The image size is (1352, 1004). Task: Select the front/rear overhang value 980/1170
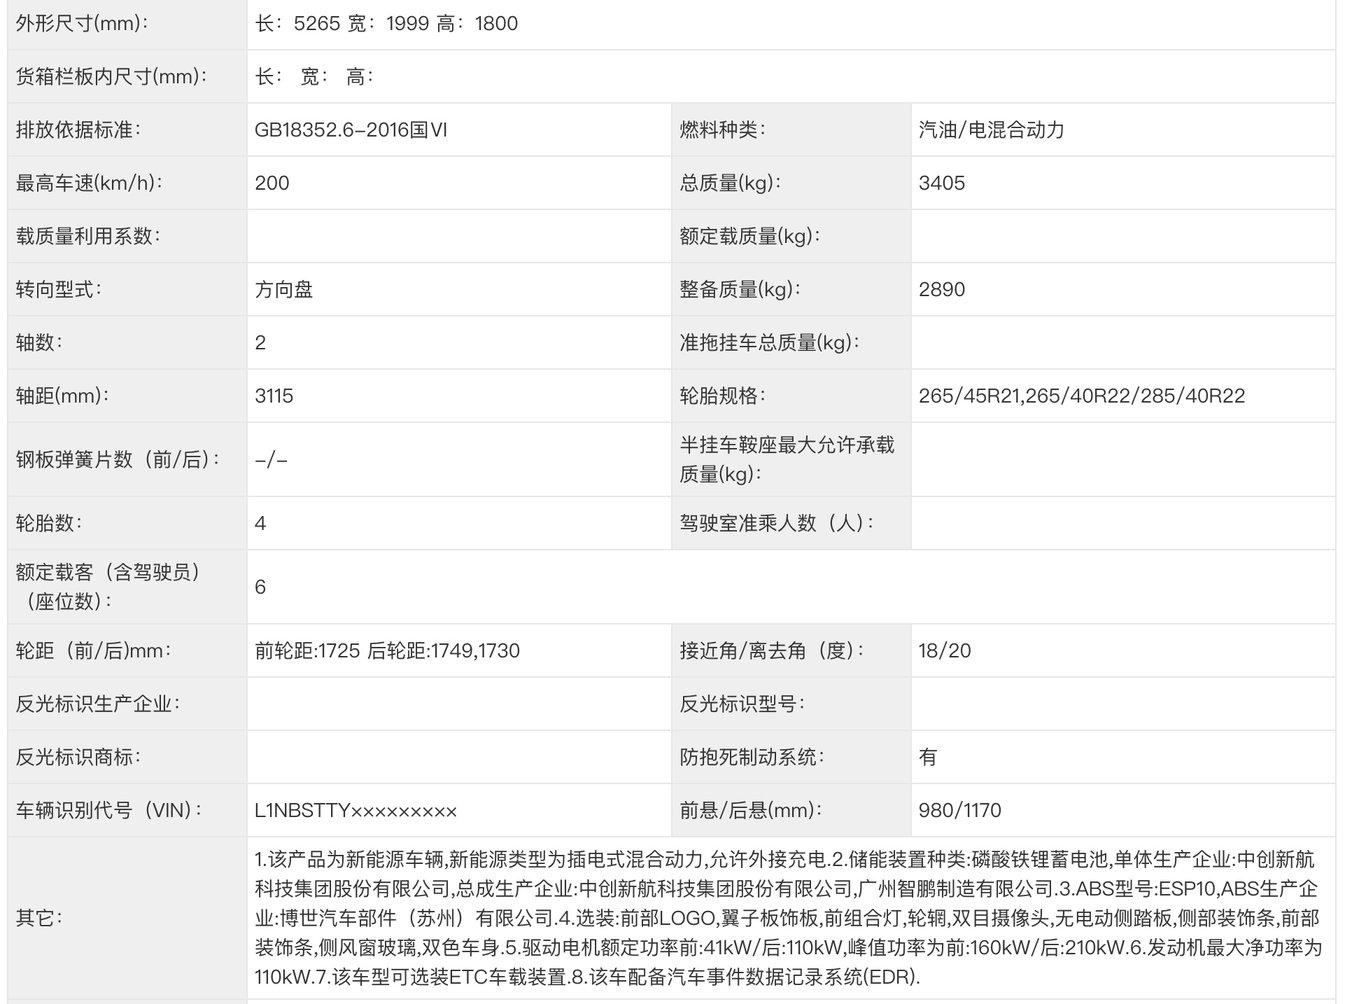point(959,811)
